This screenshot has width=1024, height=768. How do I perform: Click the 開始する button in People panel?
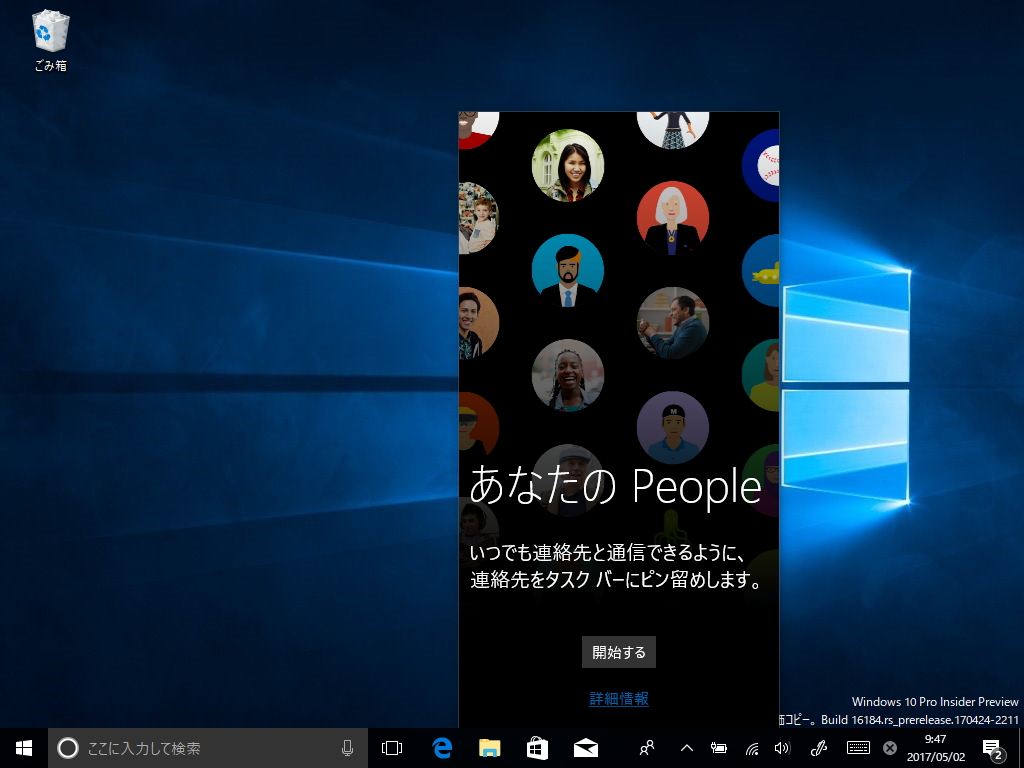[618, 651]
